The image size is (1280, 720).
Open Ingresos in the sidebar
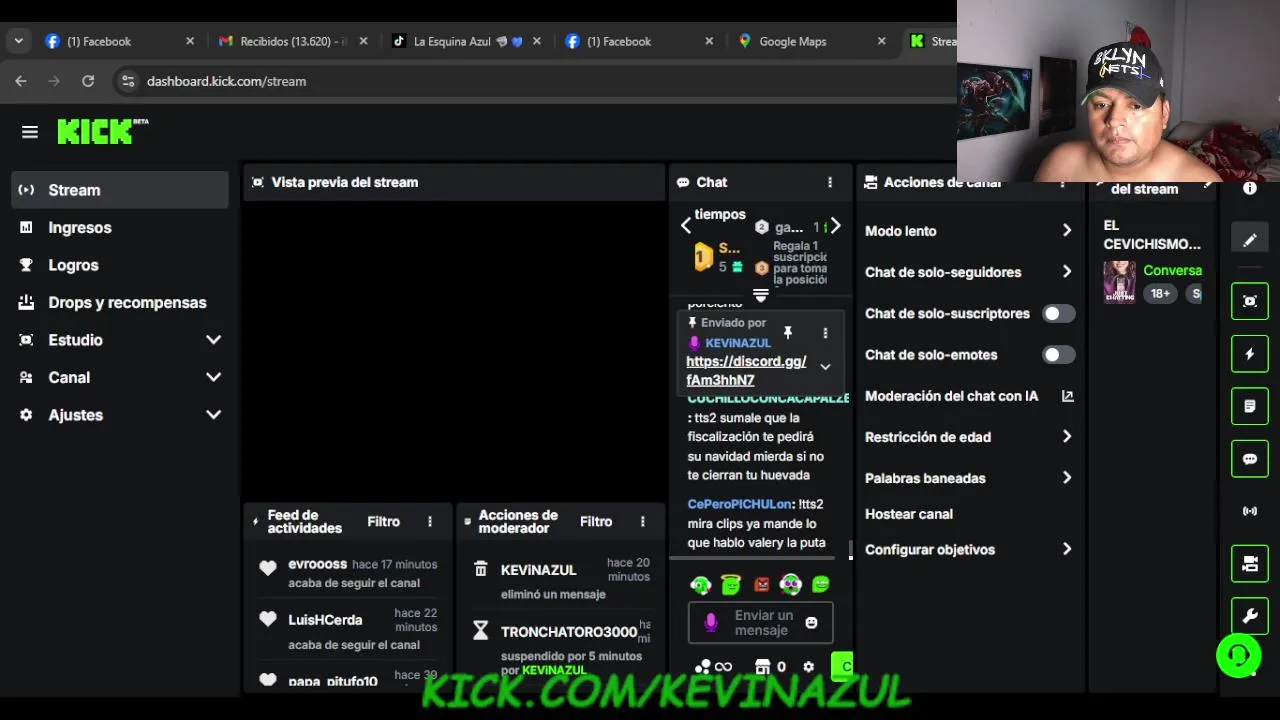pos(120,227)
